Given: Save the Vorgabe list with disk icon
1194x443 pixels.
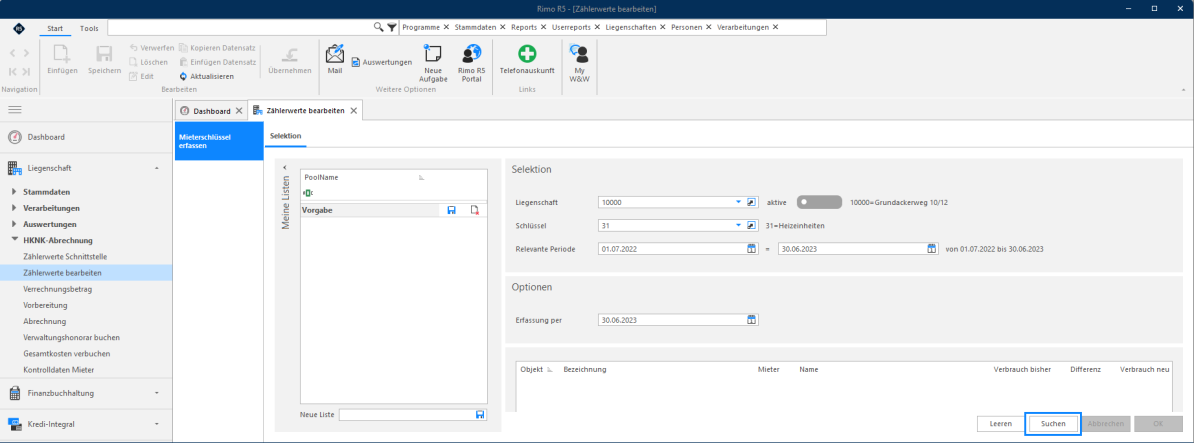Looking at the screenshot, I should [x=452, y=210].
